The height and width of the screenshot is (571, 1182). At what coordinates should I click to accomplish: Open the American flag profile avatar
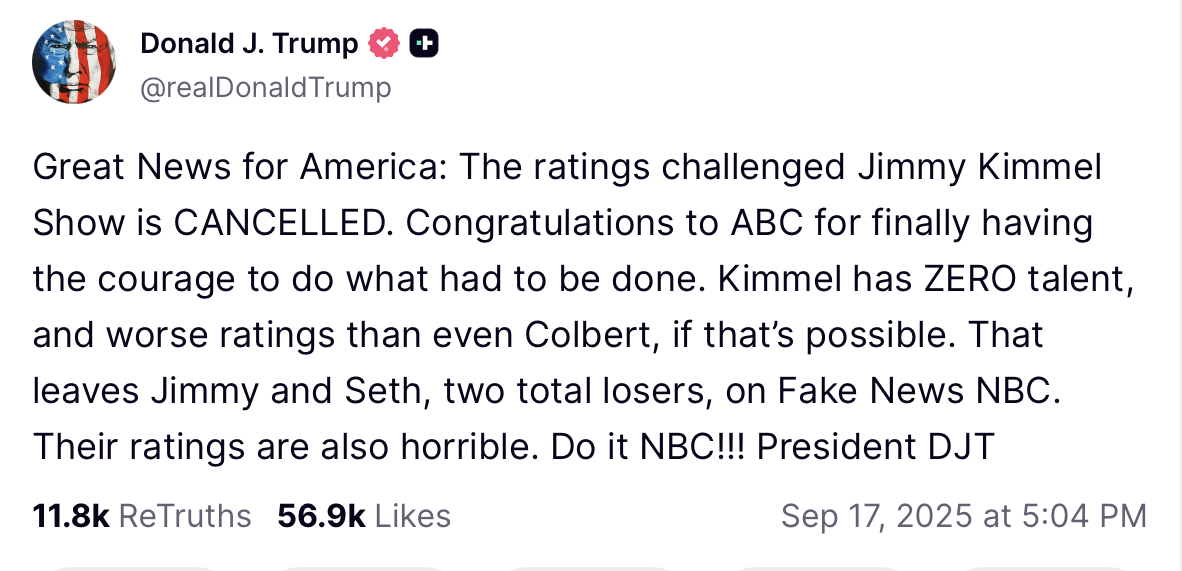coord(73,62)
